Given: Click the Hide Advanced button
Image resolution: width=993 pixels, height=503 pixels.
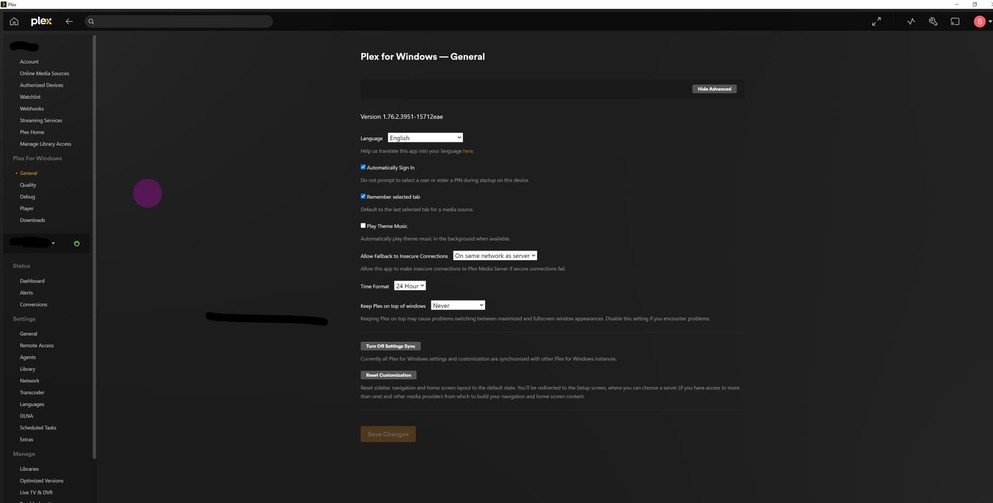Looking at the screenshot, I should (714, 89).
